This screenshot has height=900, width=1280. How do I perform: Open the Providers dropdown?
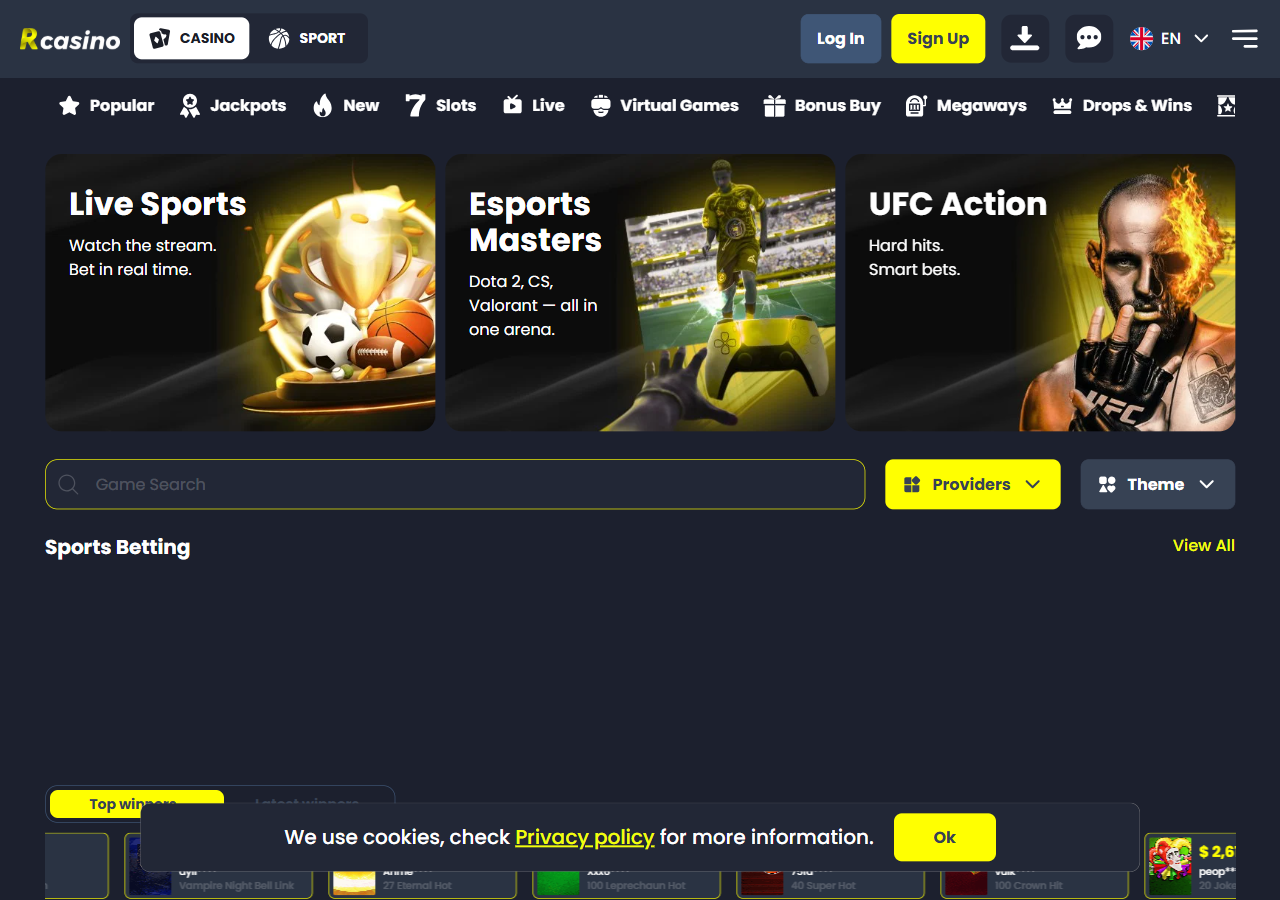pos(972,484)
